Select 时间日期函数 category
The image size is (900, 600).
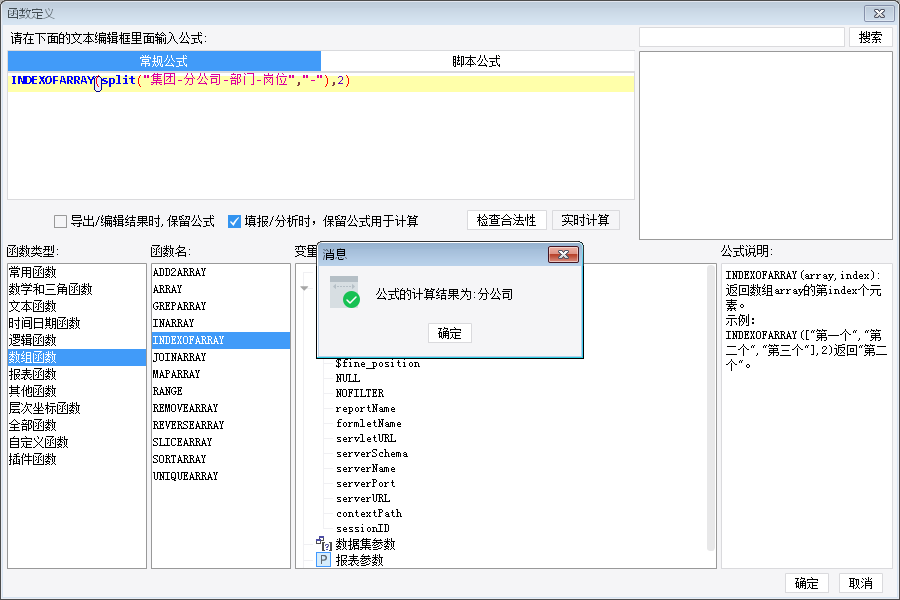click(76, 323)
